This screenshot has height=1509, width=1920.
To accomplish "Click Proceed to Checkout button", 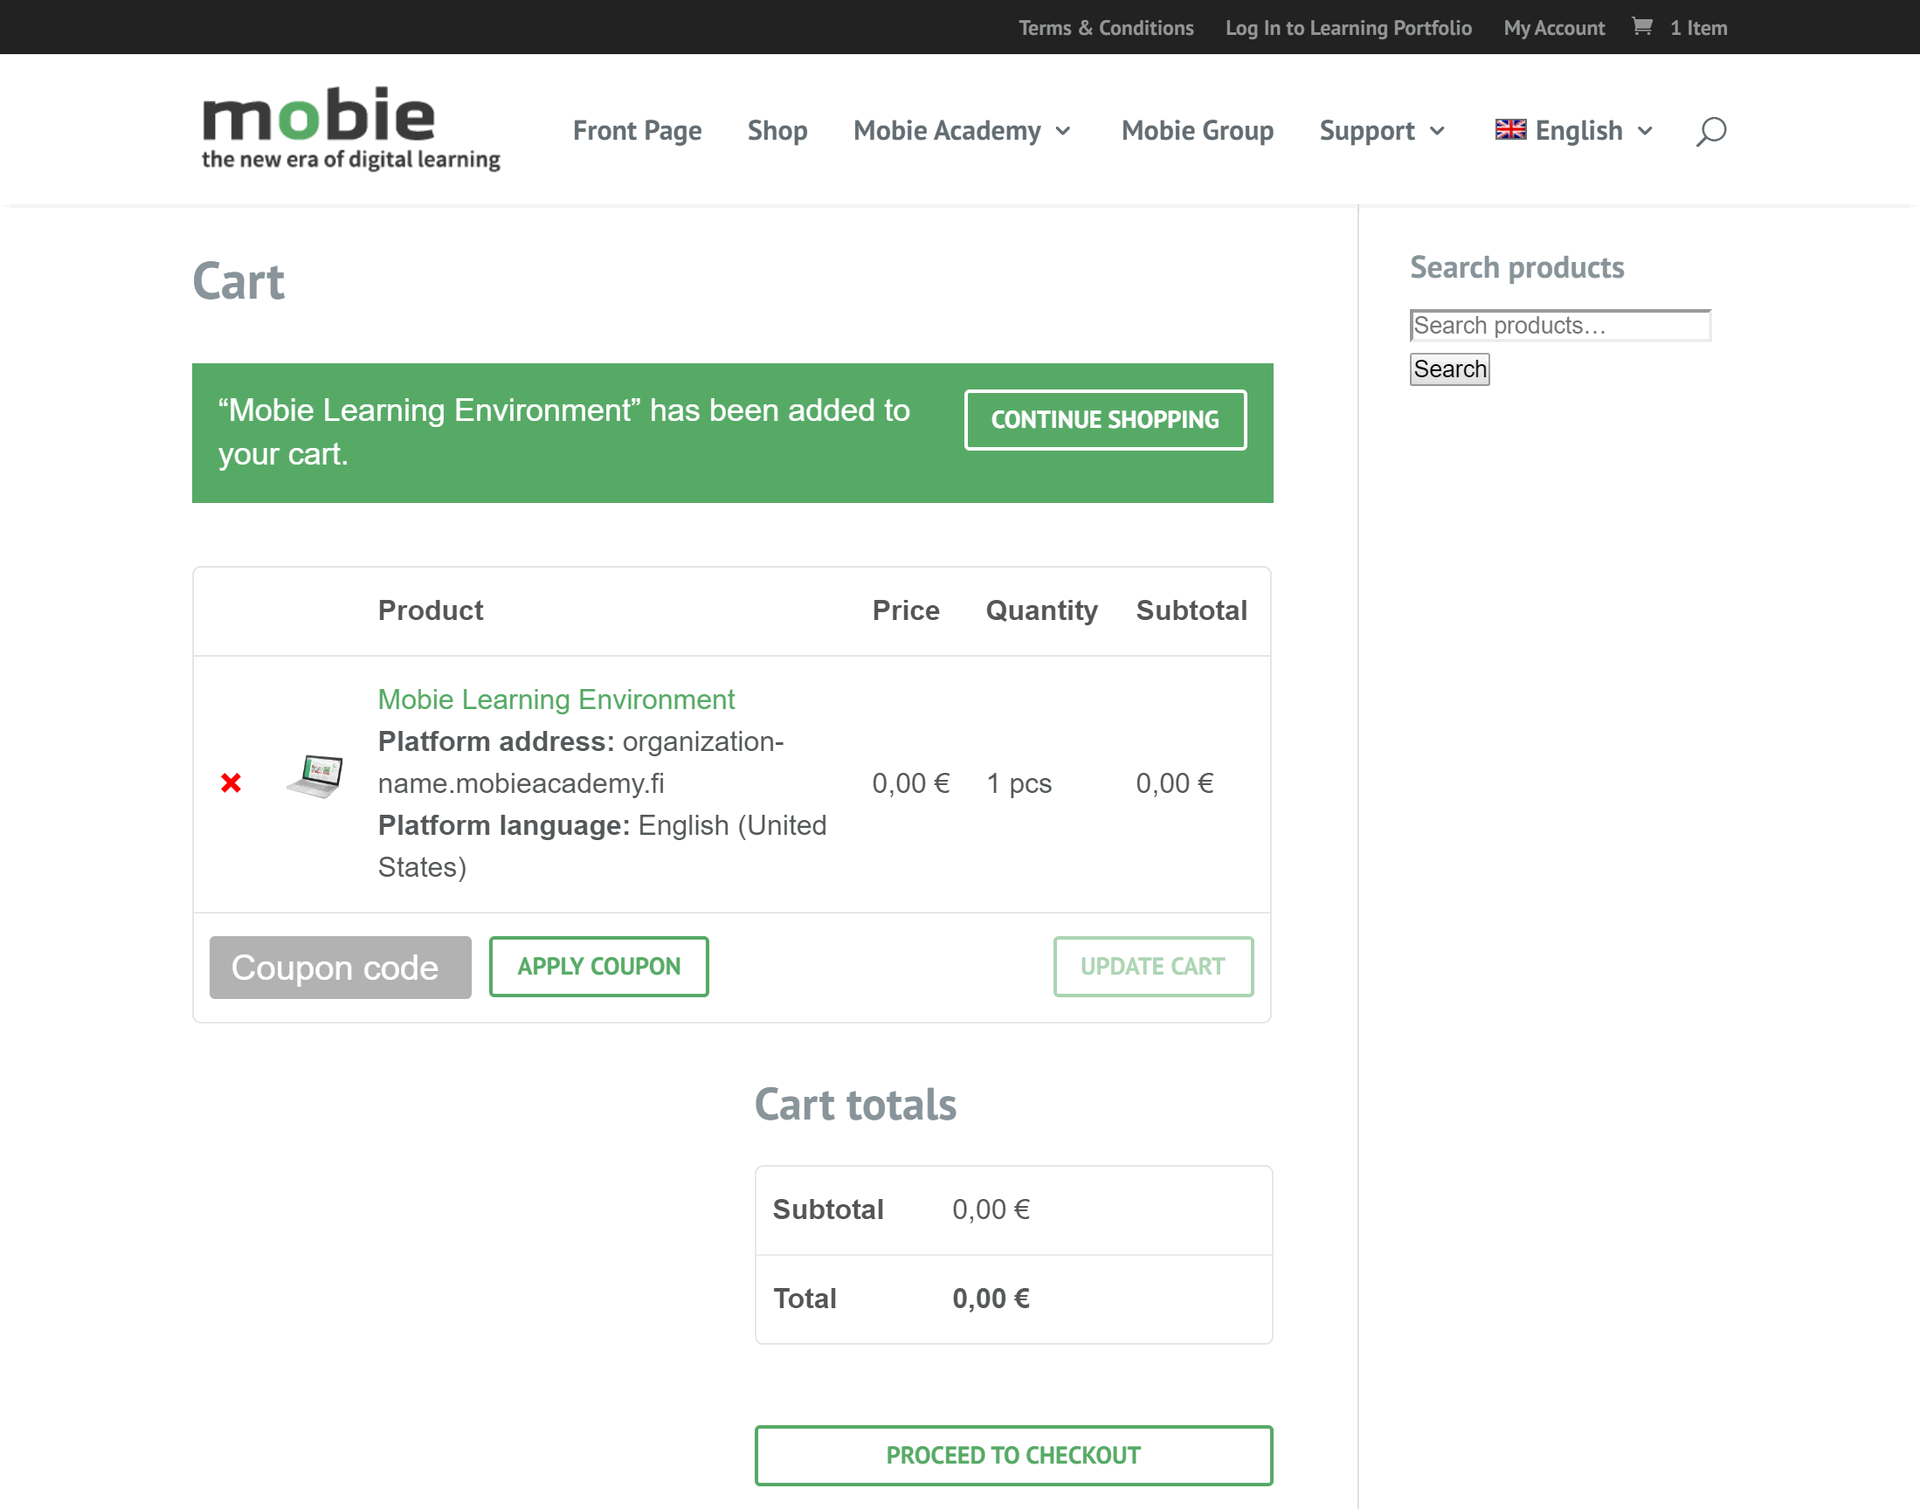I will point(1013,1456).
